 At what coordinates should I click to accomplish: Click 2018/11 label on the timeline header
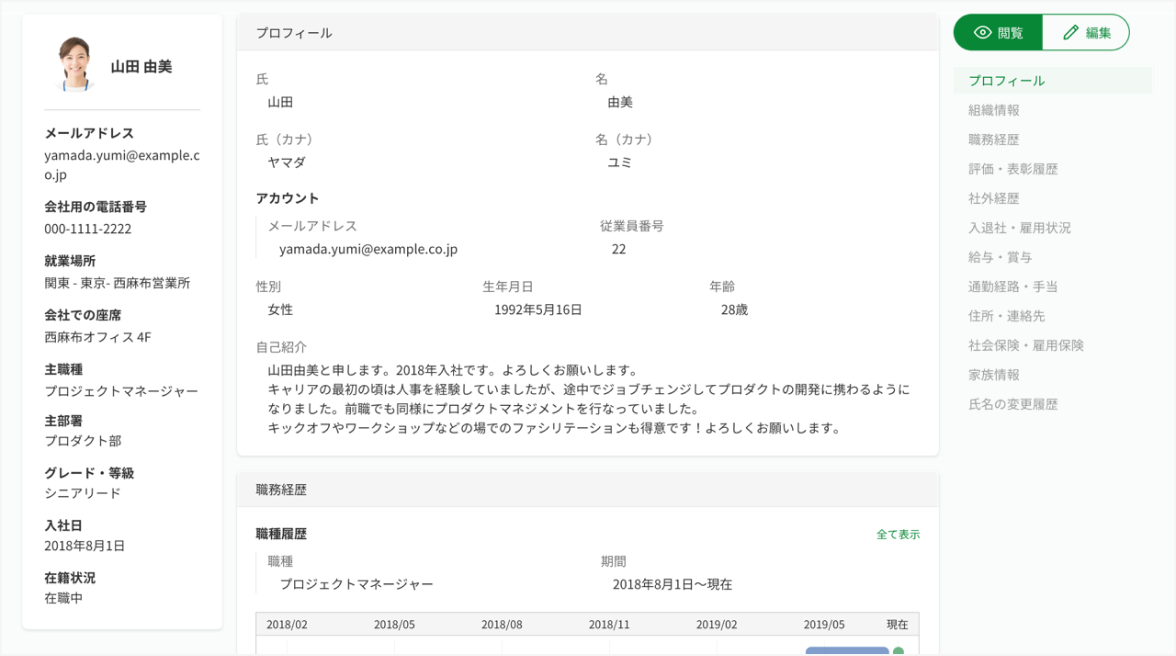click(609, 625)
